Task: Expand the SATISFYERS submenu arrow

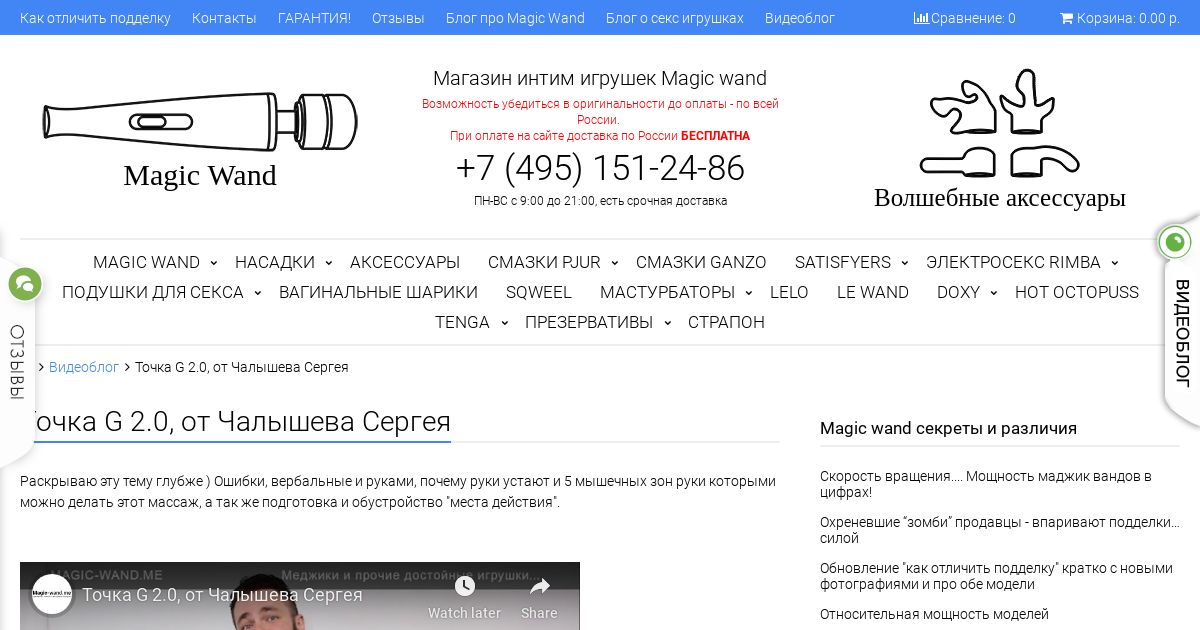Action: tap(904, 263)
